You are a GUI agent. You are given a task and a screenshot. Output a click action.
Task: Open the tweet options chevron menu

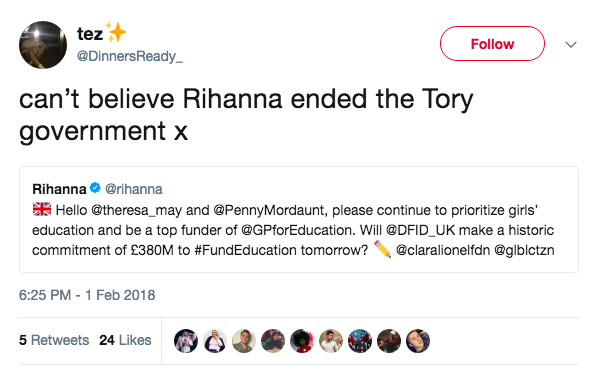point(571,44)
